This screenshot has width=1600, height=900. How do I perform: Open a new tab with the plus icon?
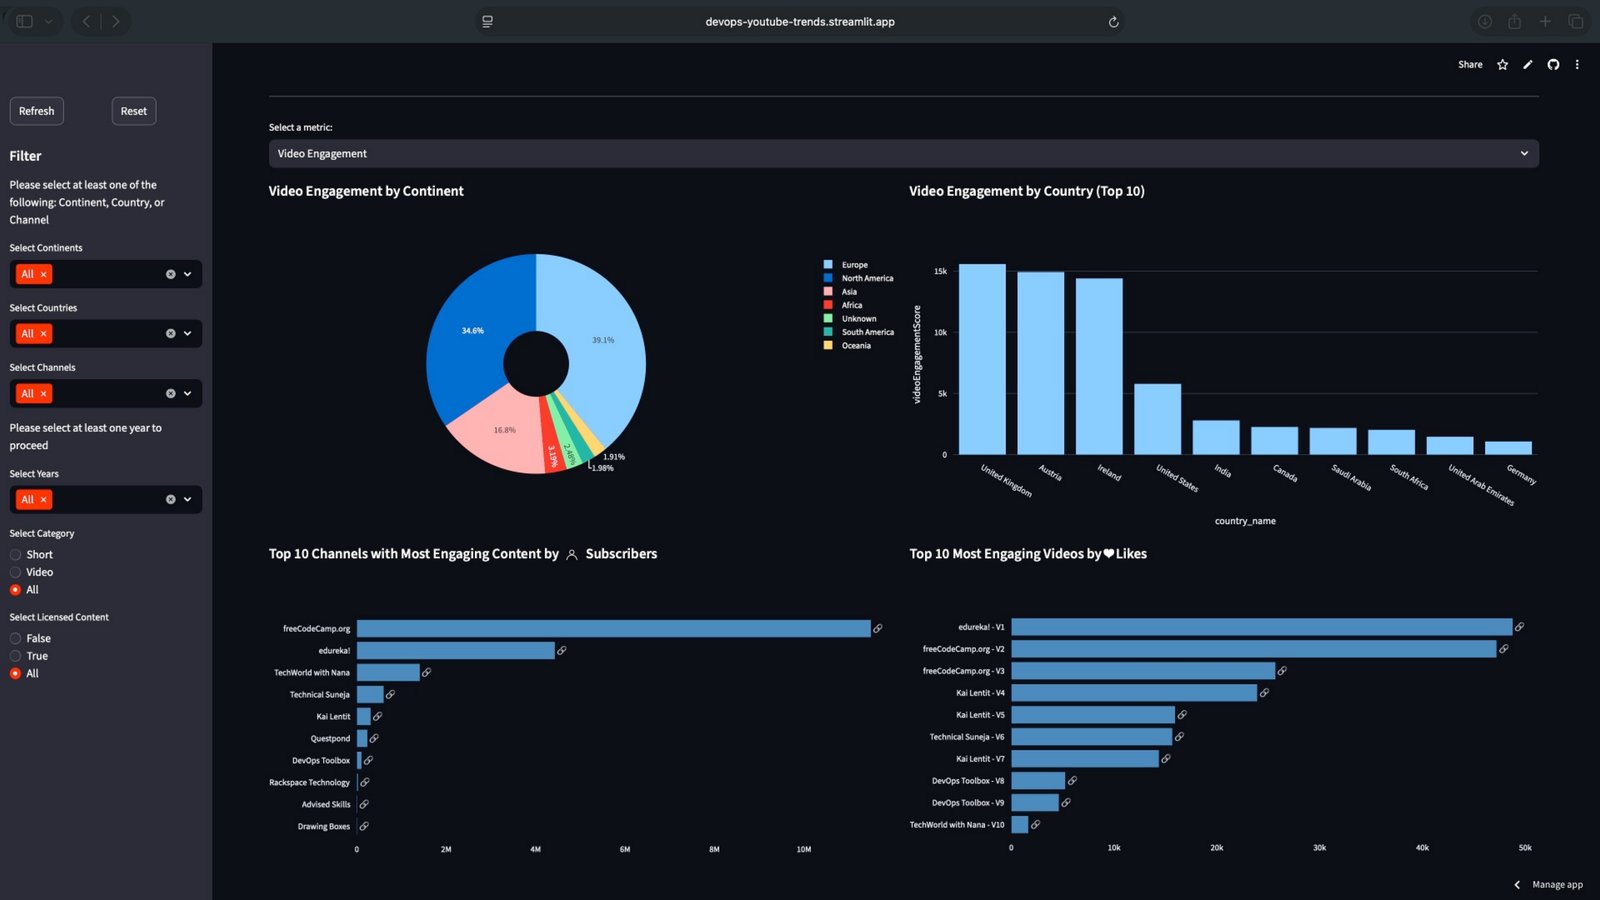point(1545,21)
